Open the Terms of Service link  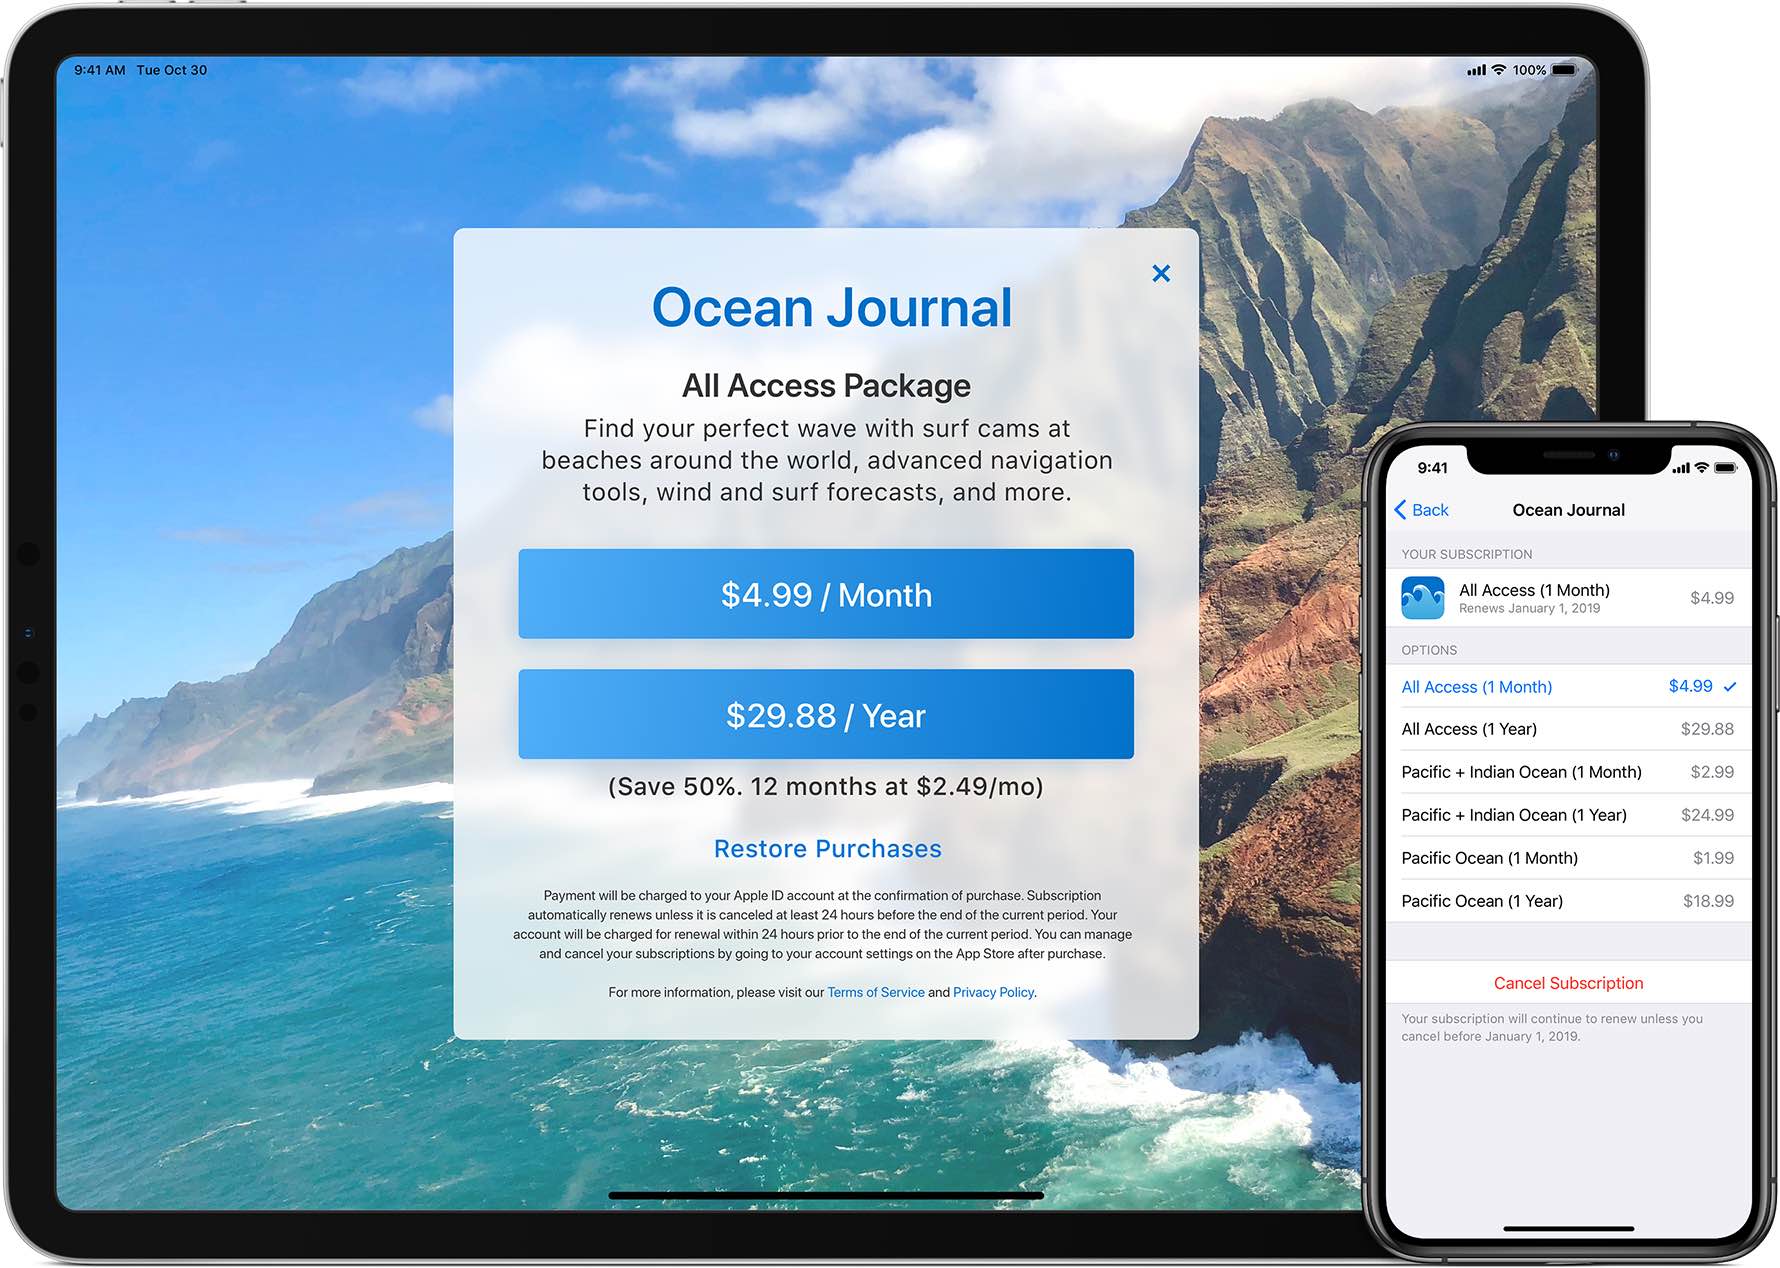[x=875, y=992]
